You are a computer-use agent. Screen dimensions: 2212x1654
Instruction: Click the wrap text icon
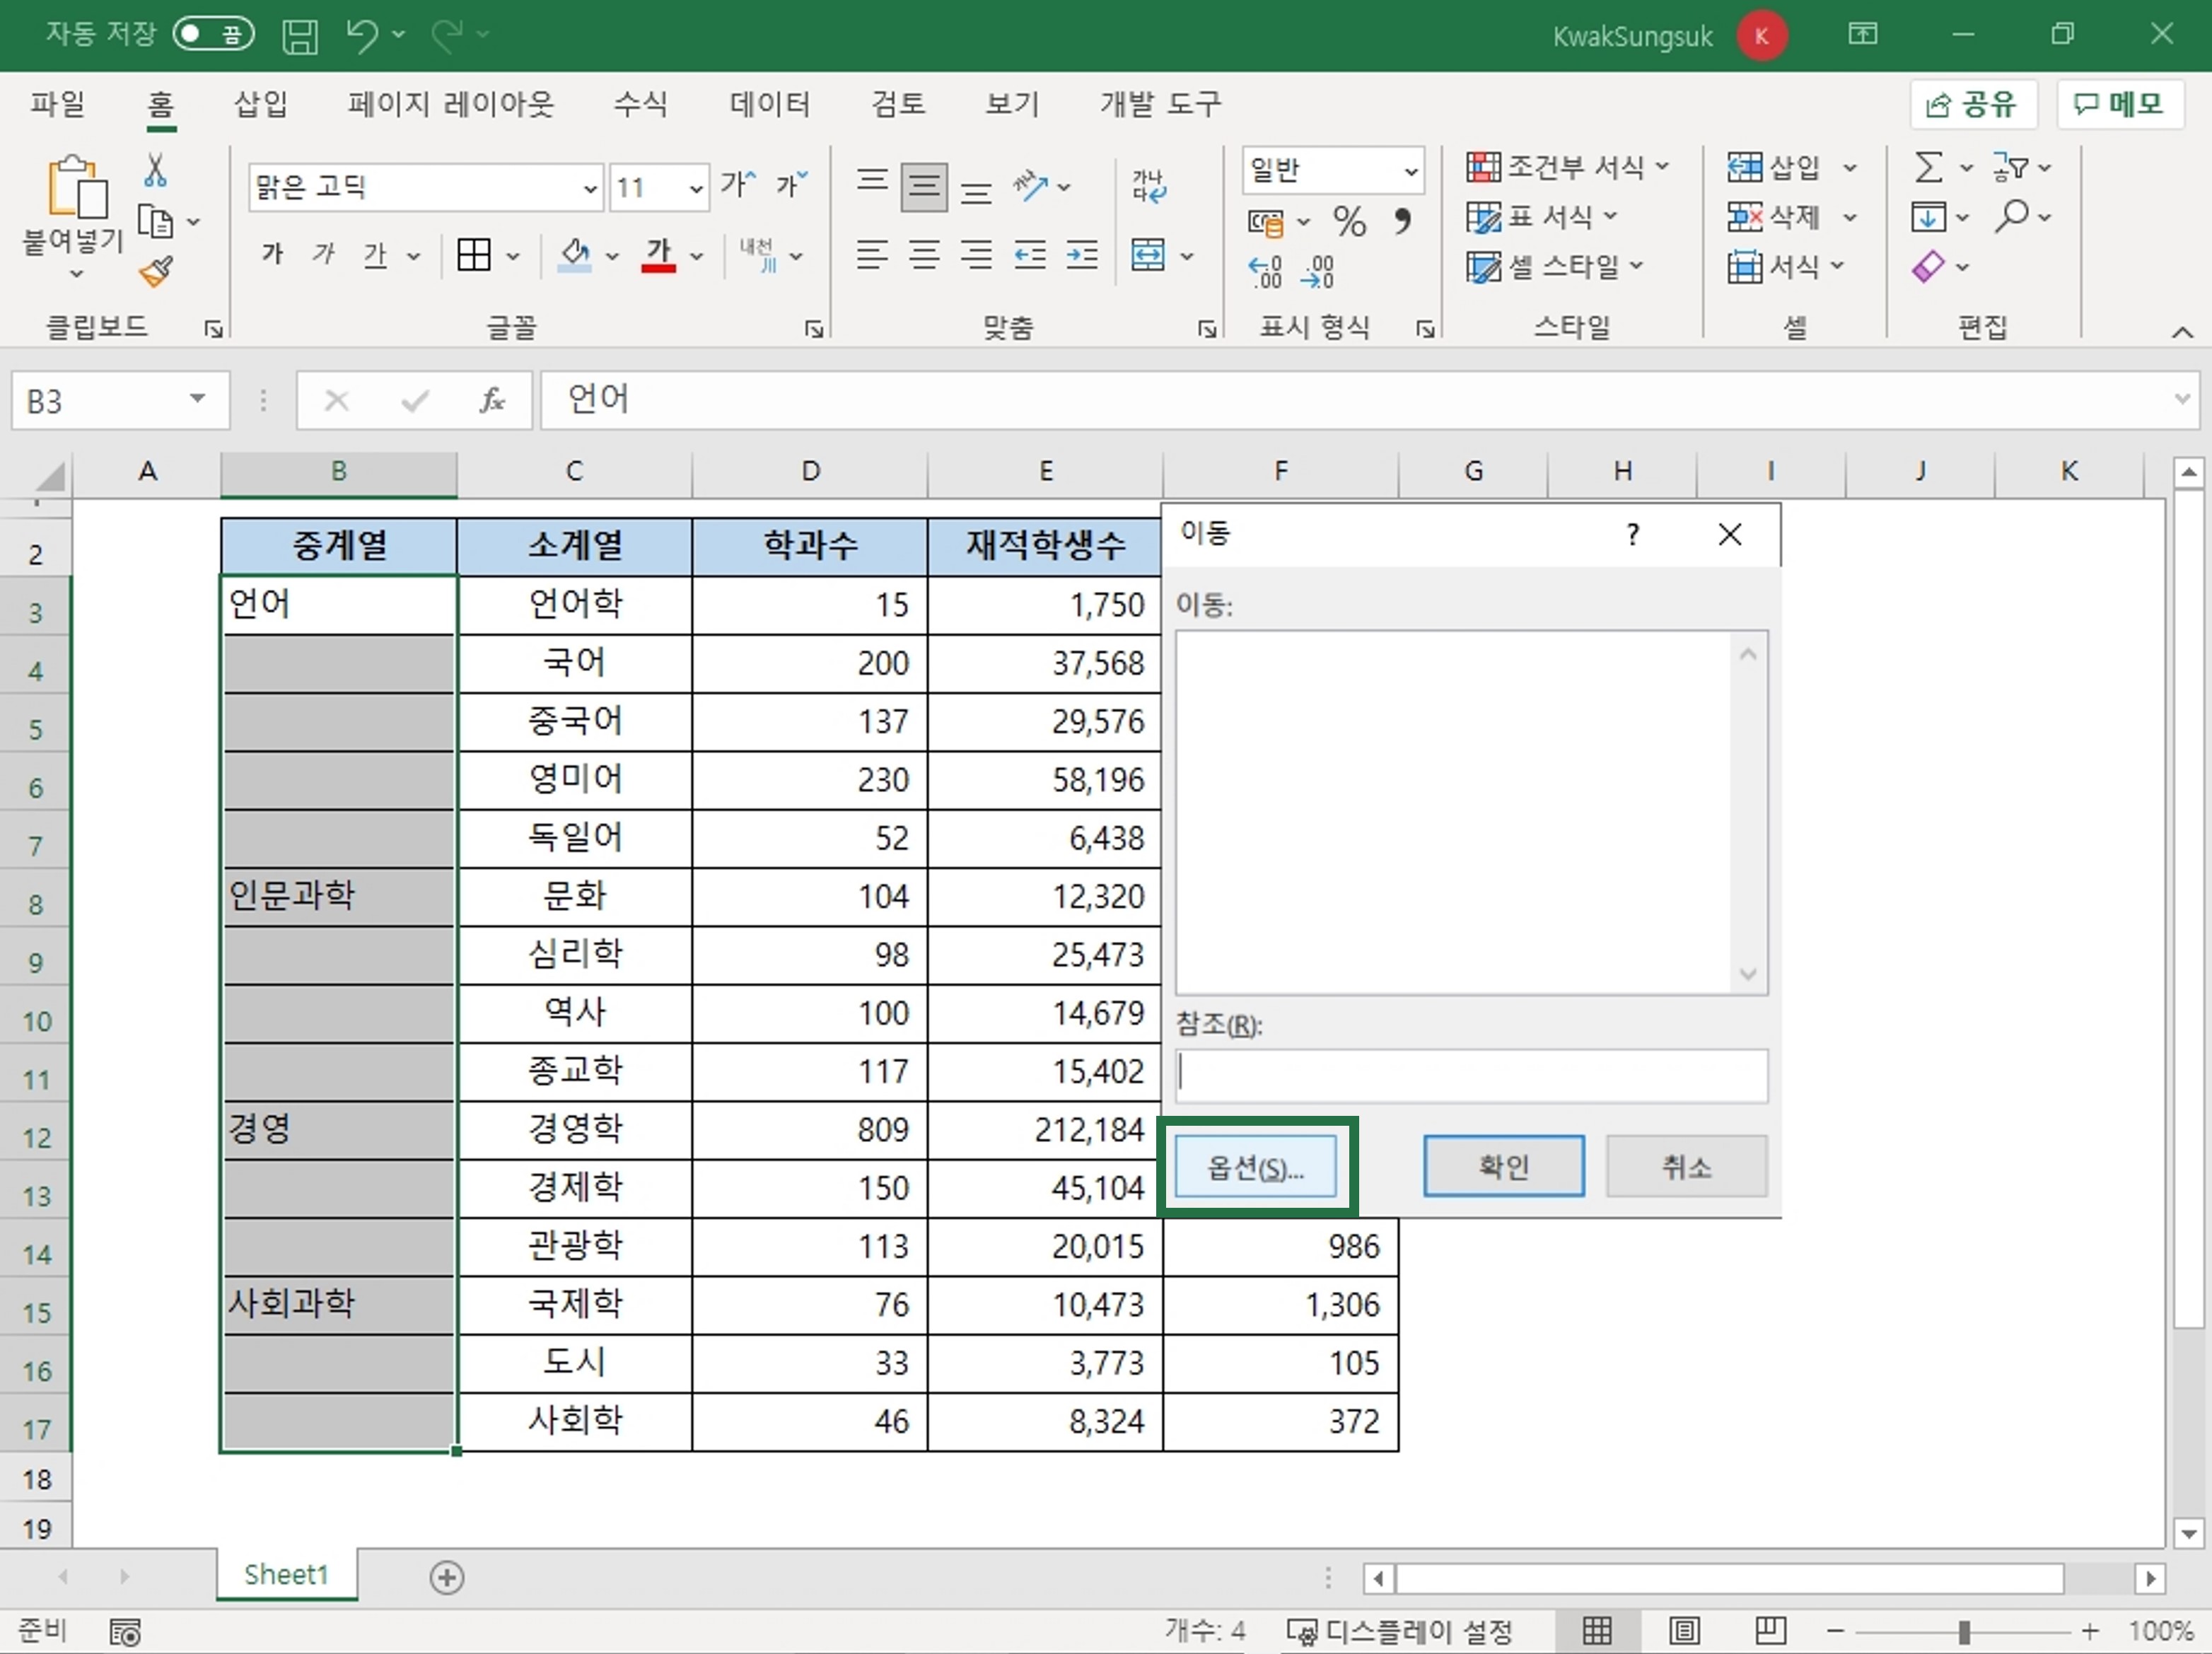point(1149,186)
